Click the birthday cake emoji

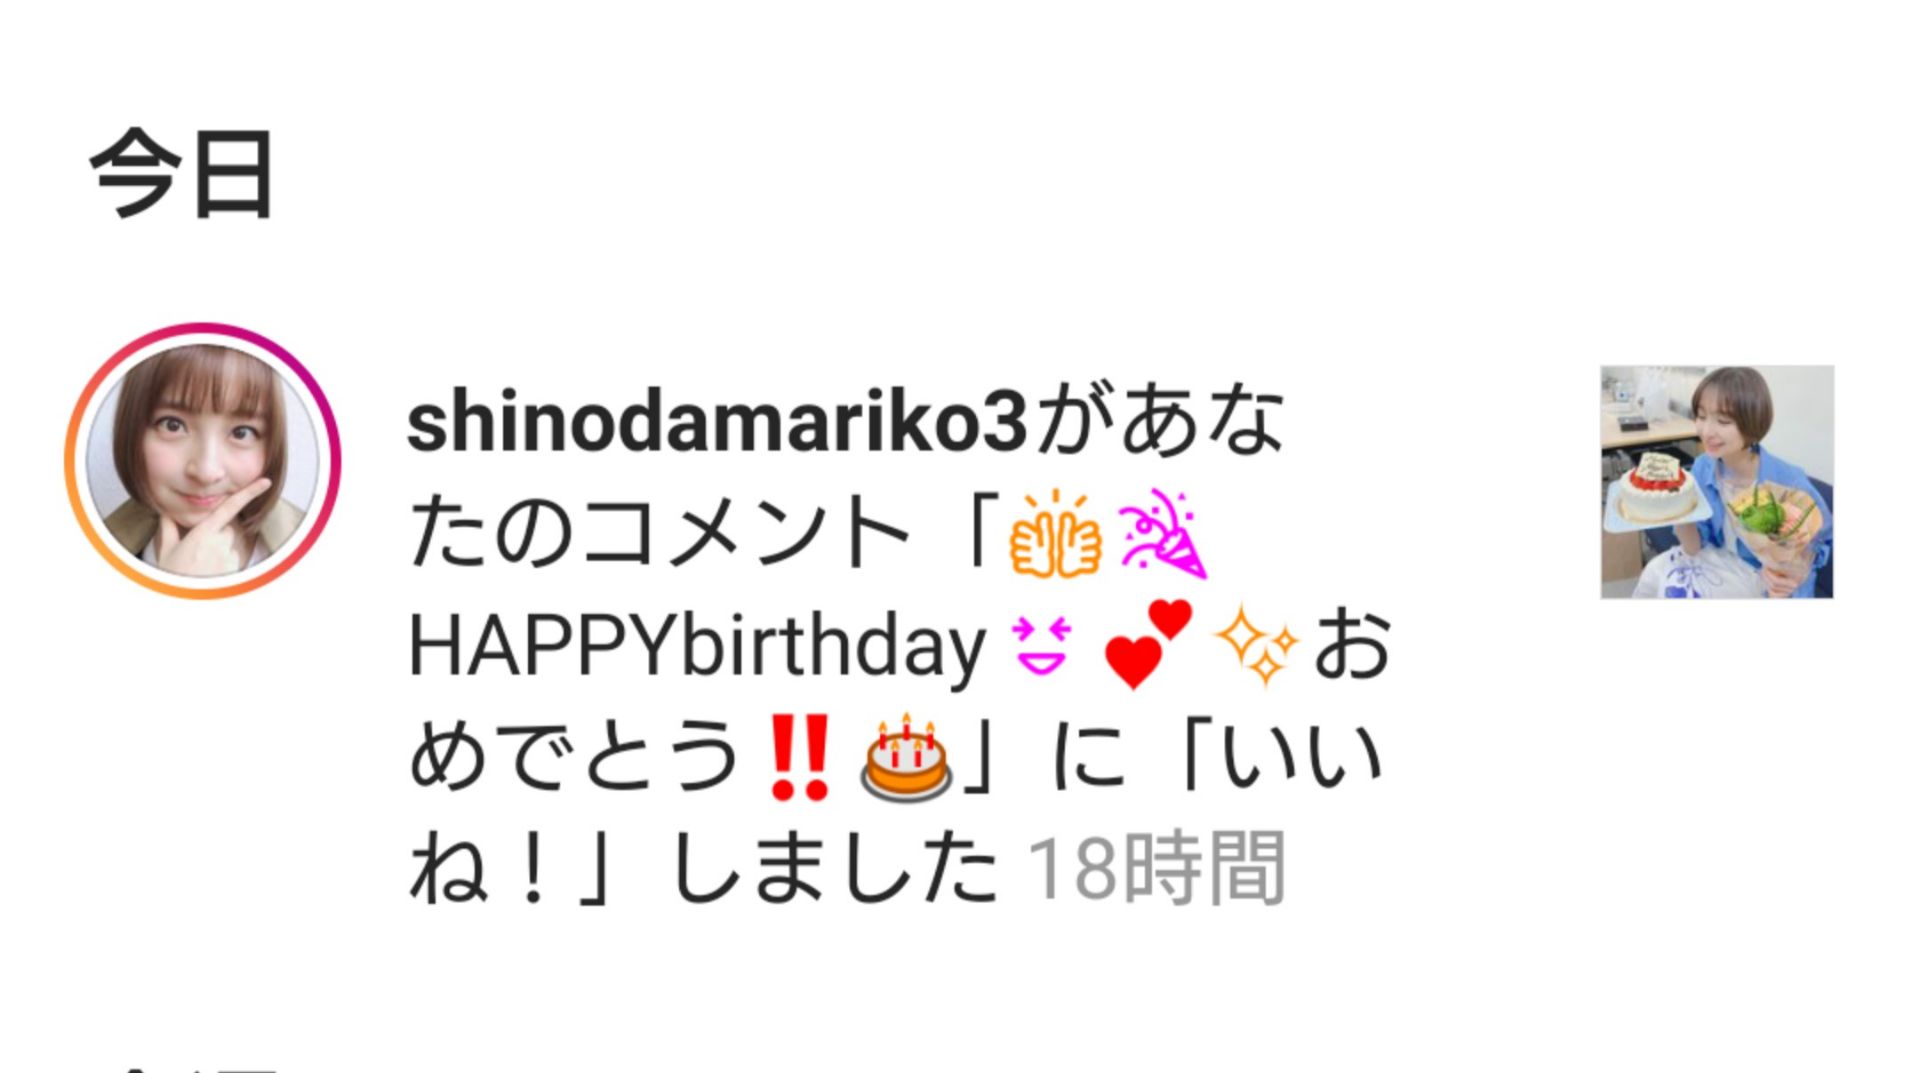[906, 757]
